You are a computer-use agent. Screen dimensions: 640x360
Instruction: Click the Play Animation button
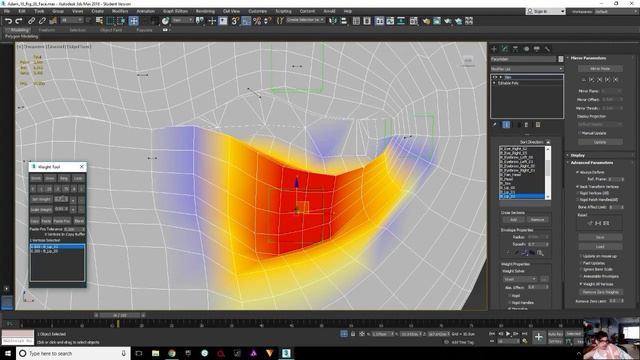click(508, 334)
